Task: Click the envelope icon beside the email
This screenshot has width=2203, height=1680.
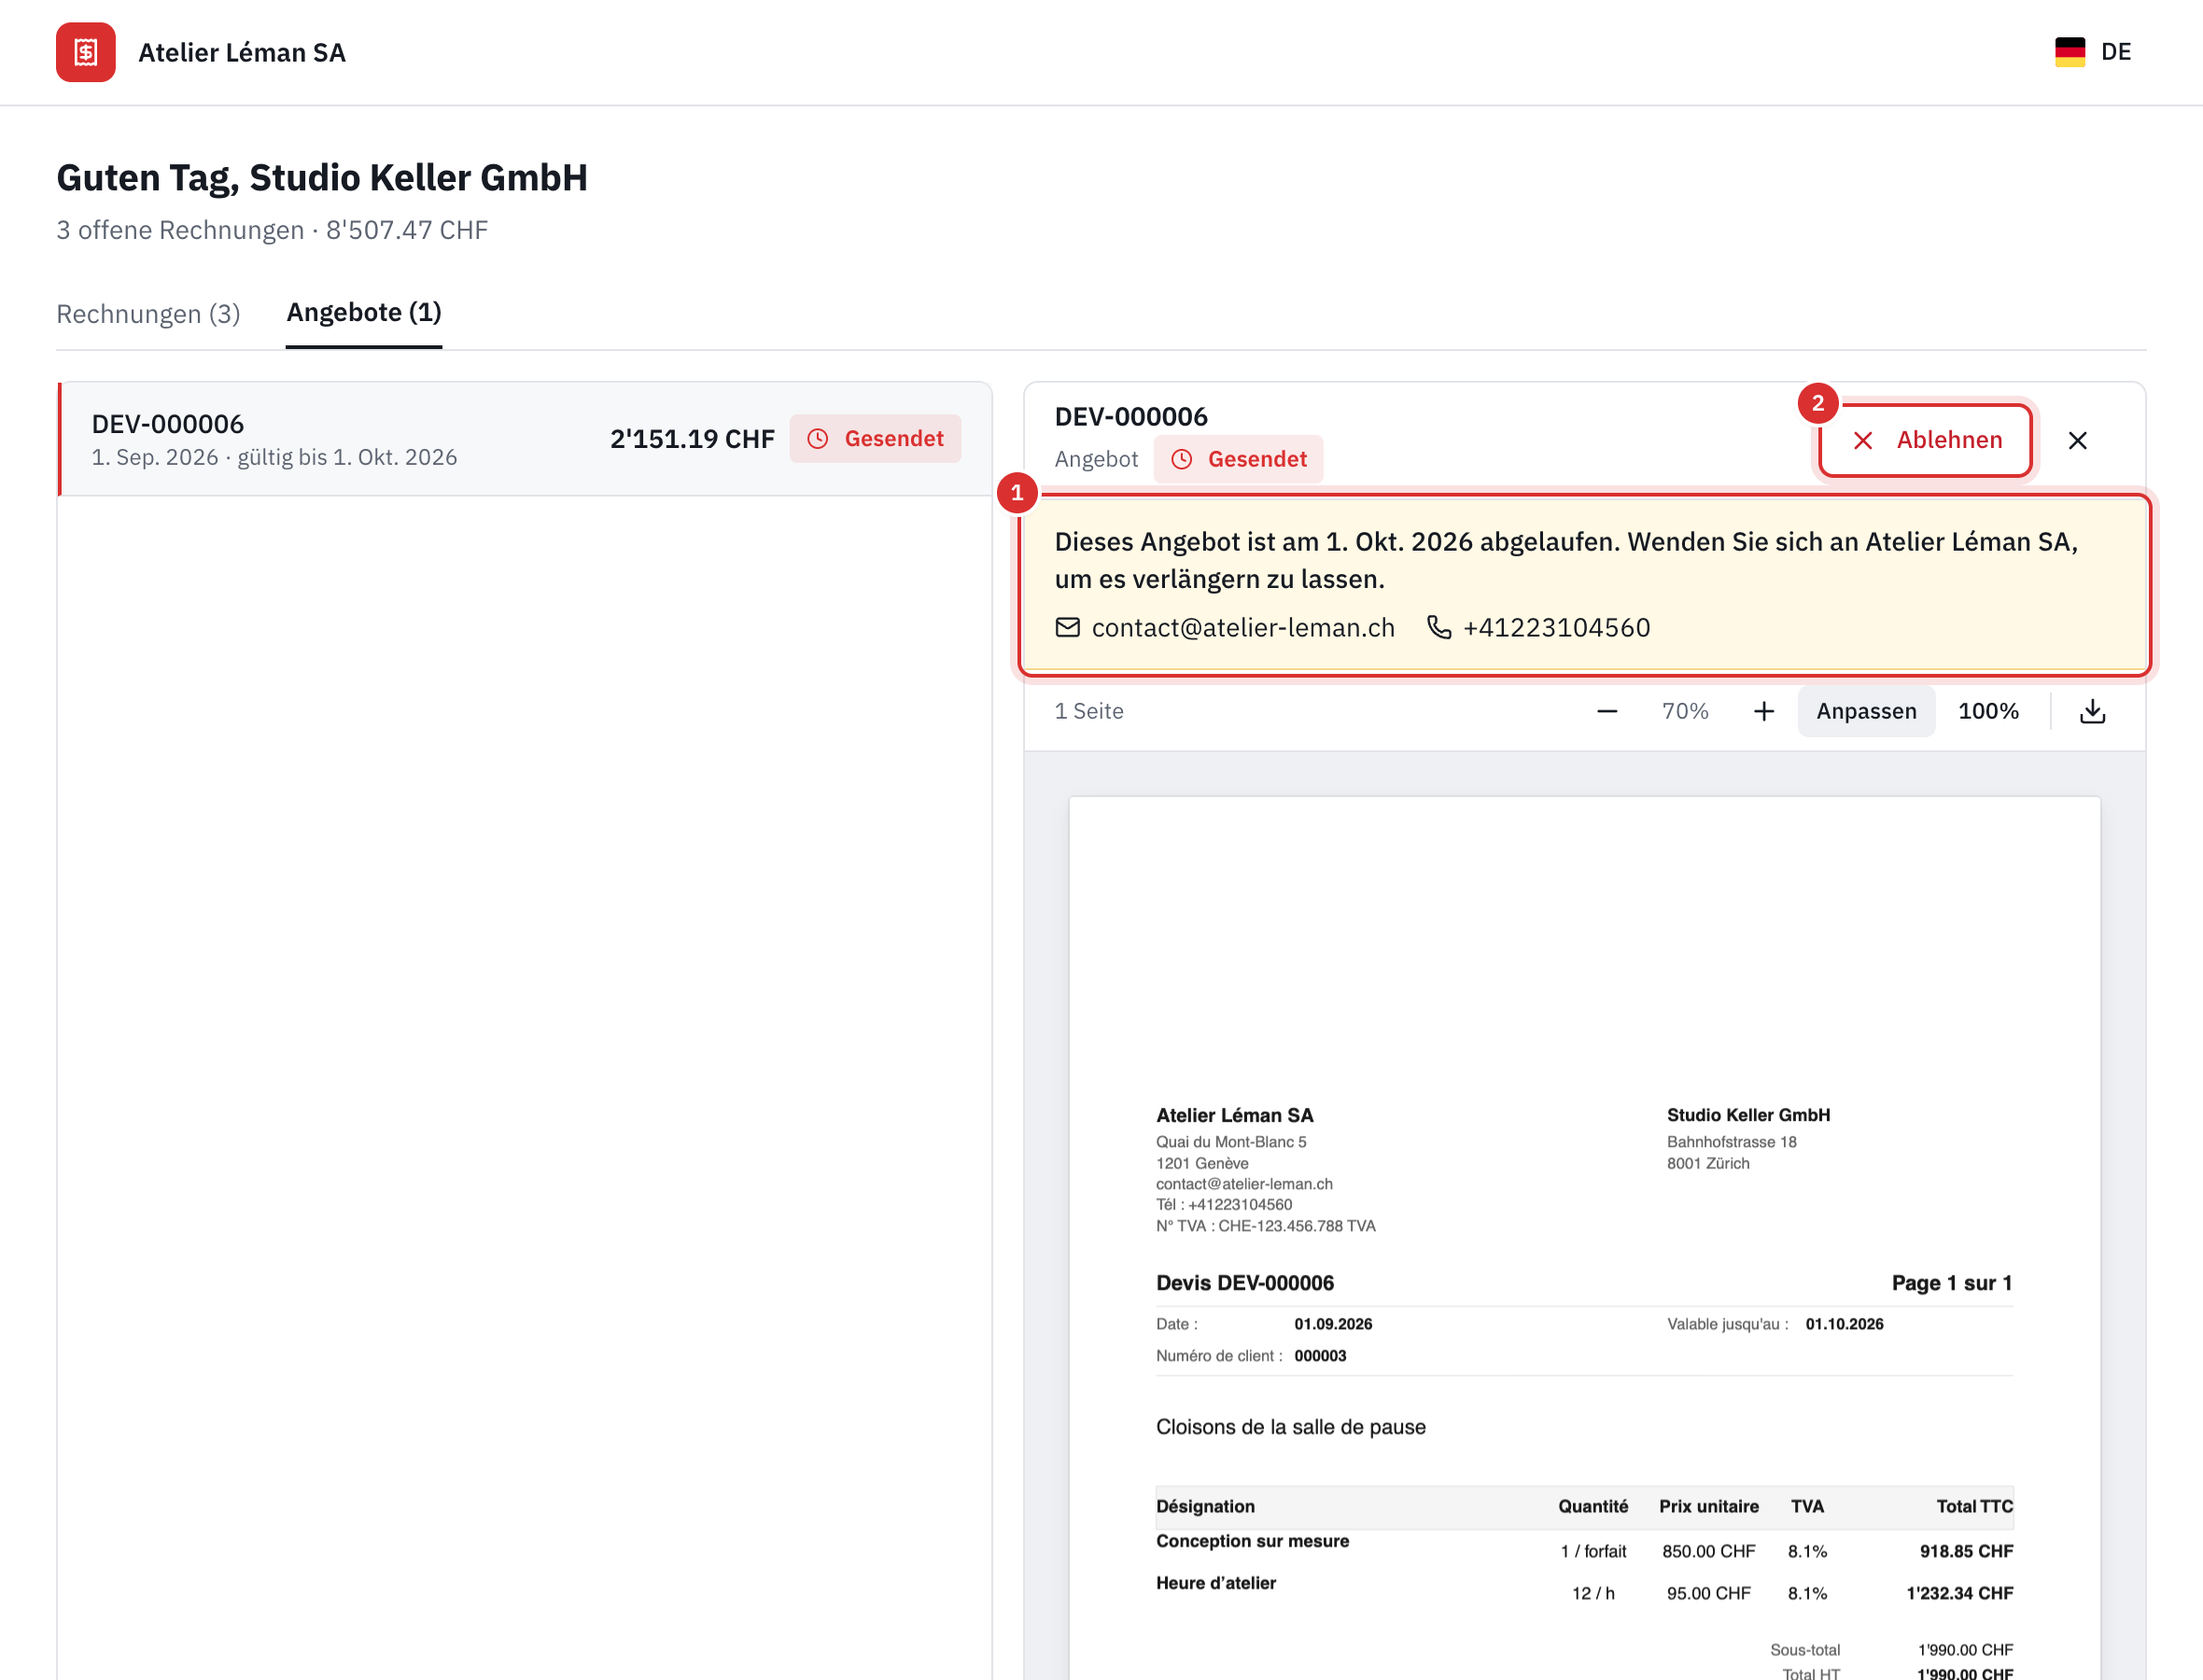Action: click(1068, 627)
